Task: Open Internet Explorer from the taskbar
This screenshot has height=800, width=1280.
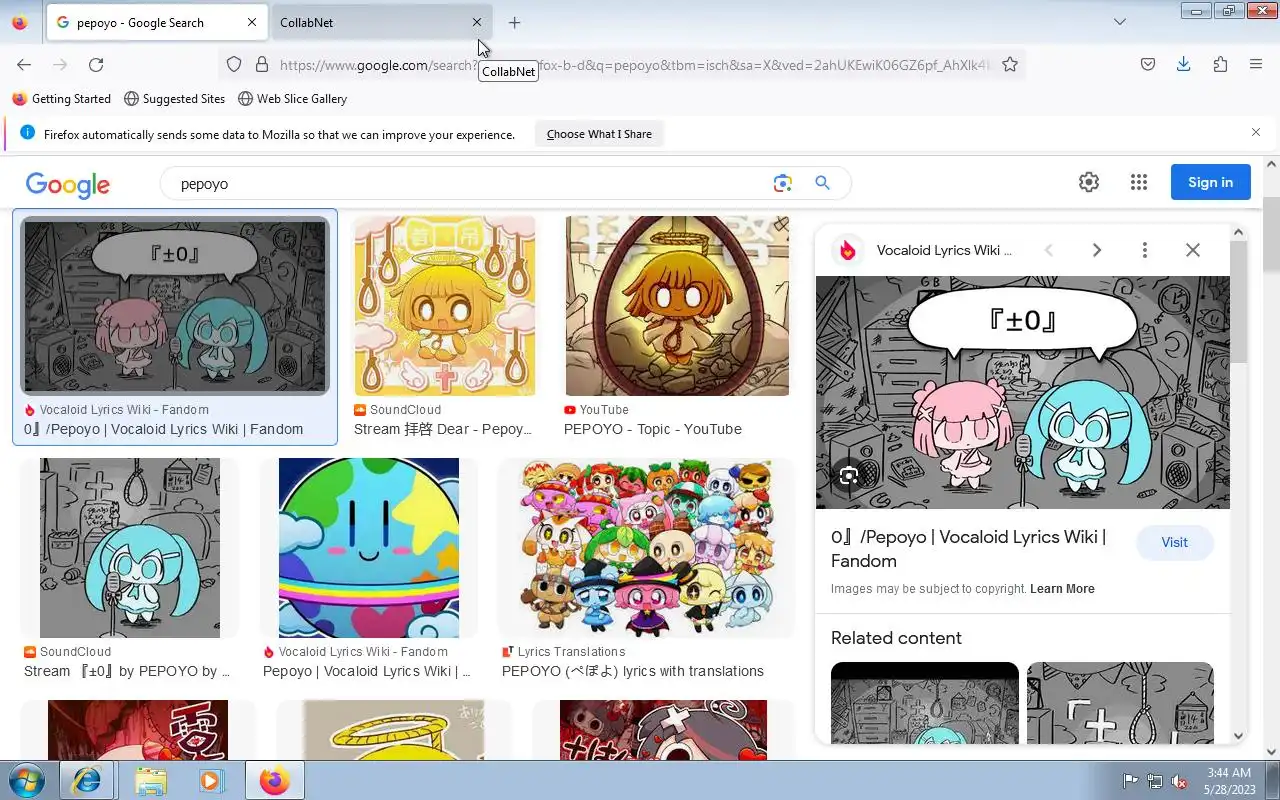Action: (86, 780)
